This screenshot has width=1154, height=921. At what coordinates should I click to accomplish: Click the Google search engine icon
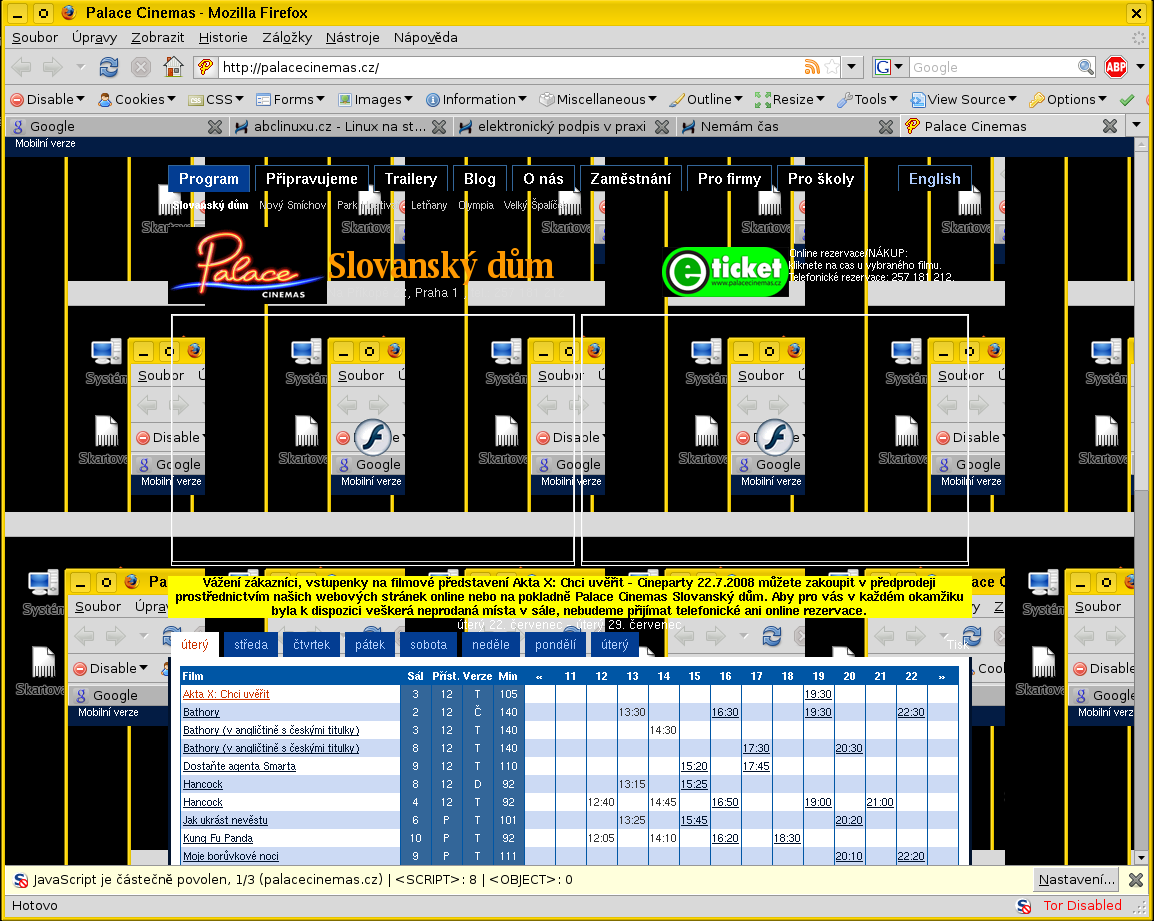coord(883,67)
